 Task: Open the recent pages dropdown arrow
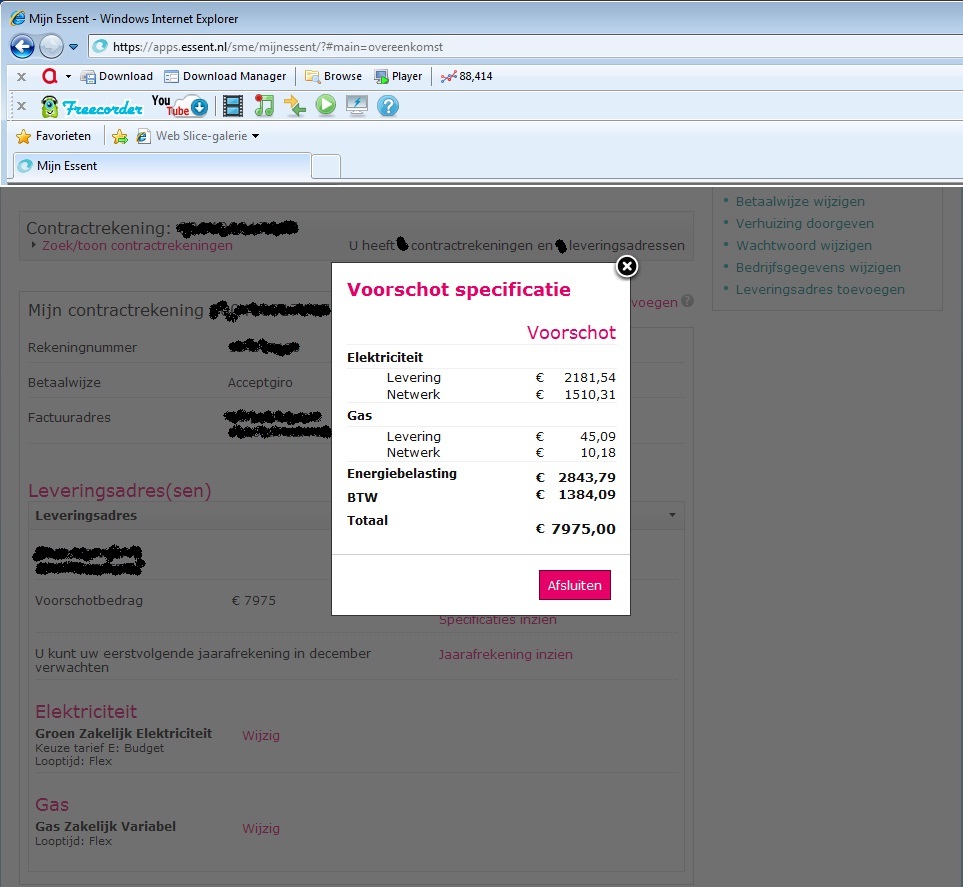tap(74, 47)
